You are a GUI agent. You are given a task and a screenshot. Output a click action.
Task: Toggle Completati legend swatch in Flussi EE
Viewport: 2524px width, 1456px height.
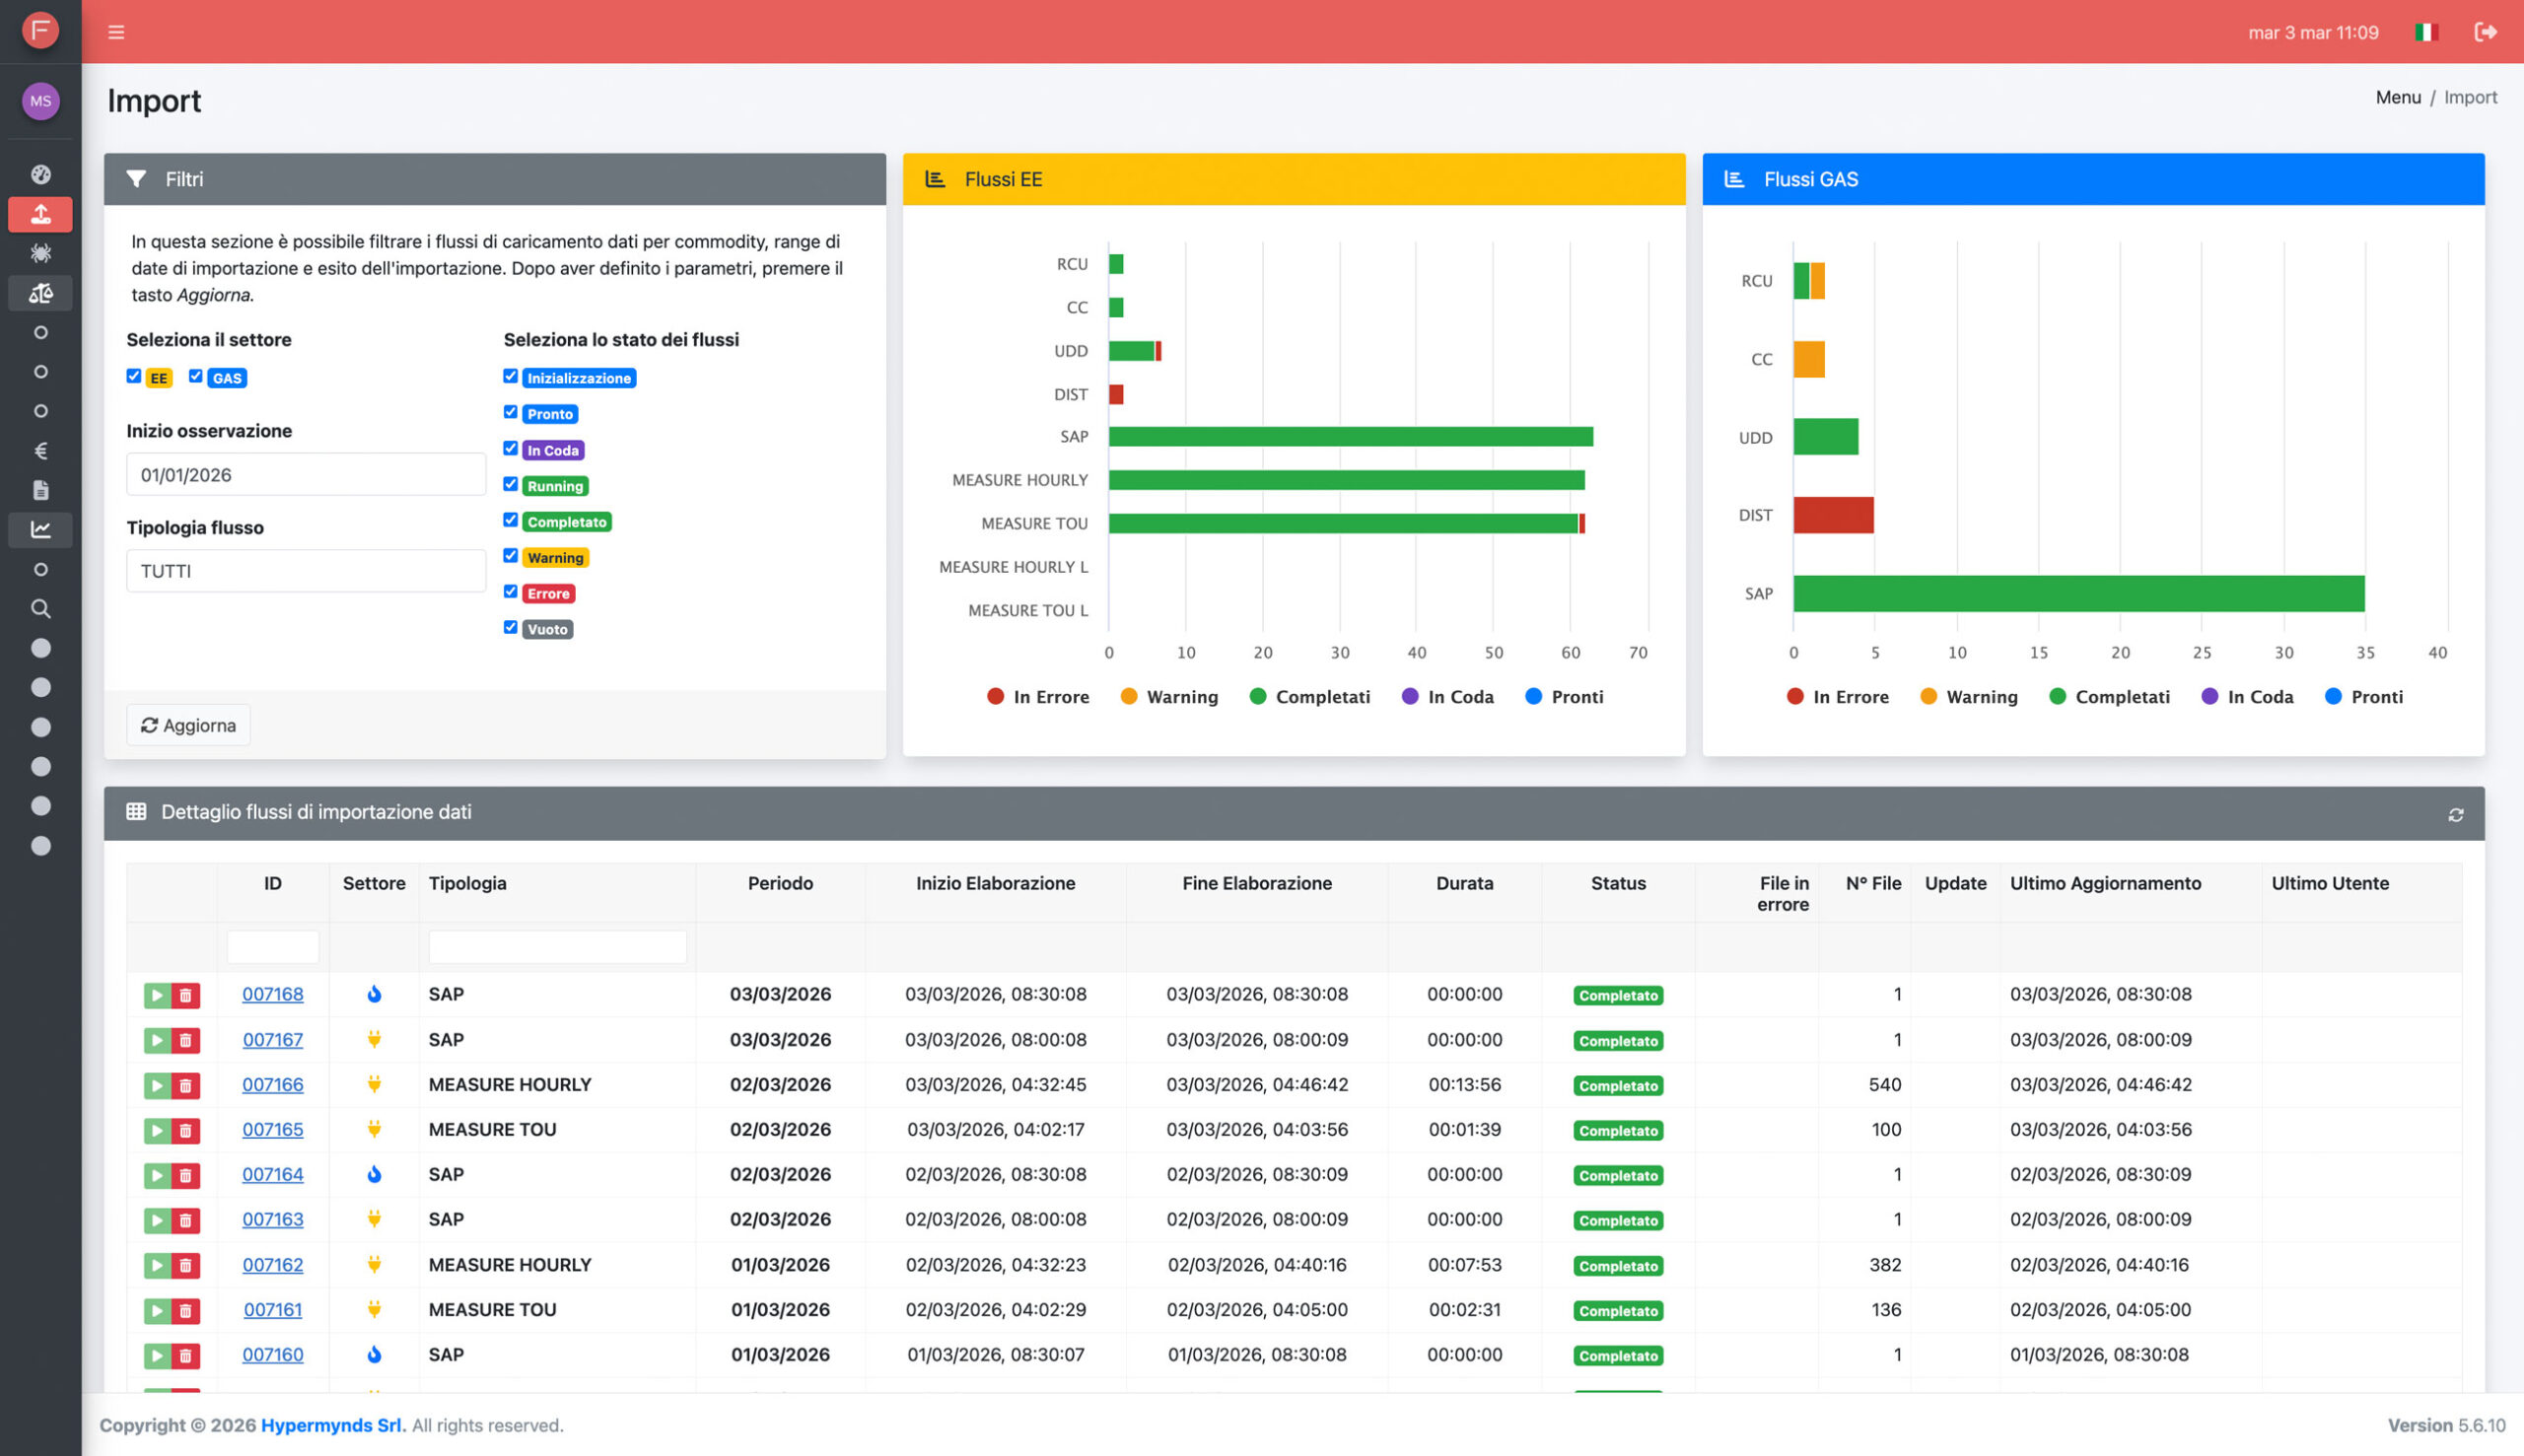[1258, 697]
